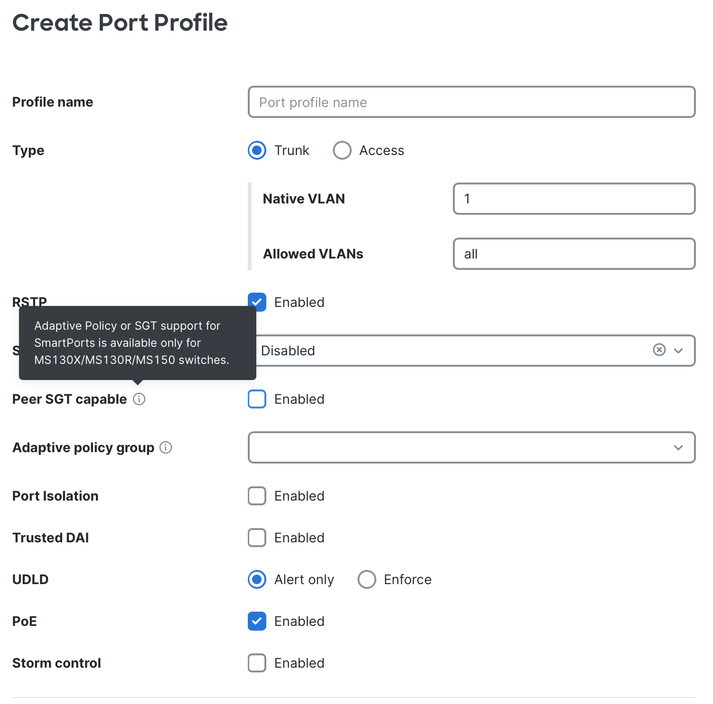The width and height of the screenshot is (713, 704).
Task: Enable the Peer SGT capable checkbox
Action: pyautogui.click(x=257, y=399)
